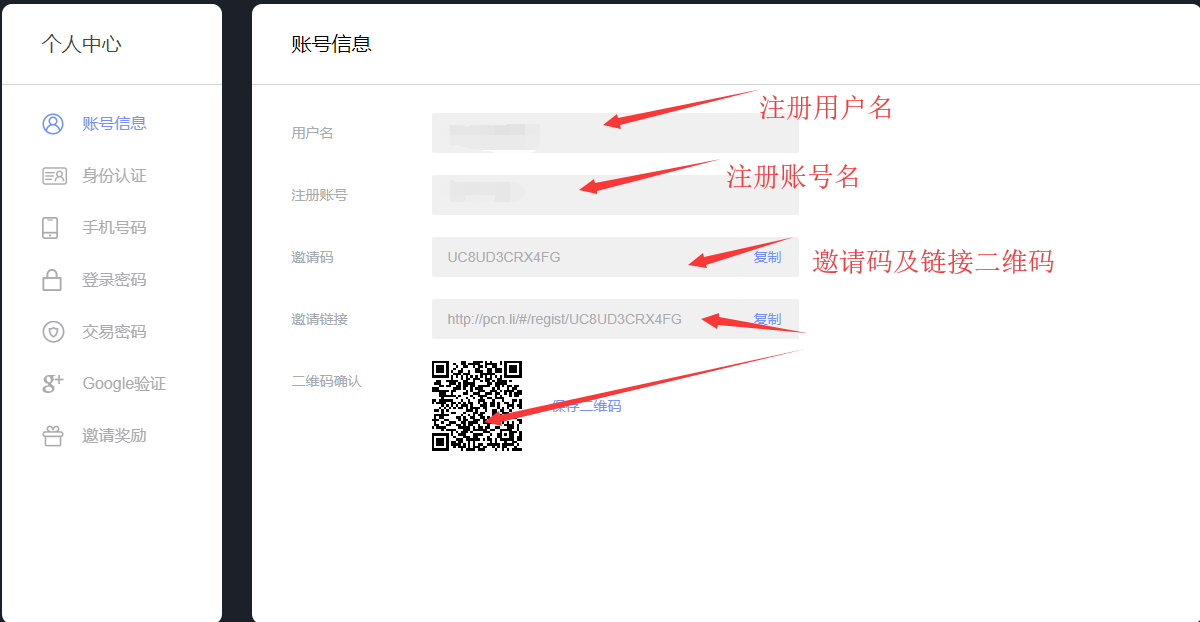This screenshot has height=622, width=1200.
Task: Switch to the Google验证 section
Action: (x=124, y=384)
